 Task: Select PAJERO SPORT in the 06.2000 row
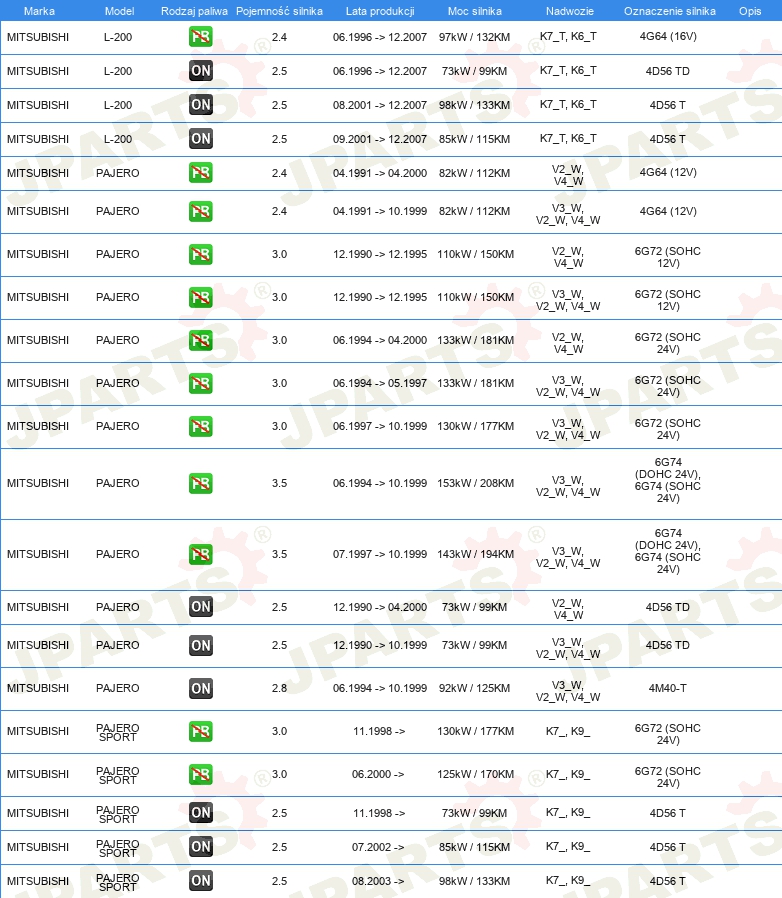[117, 775]
